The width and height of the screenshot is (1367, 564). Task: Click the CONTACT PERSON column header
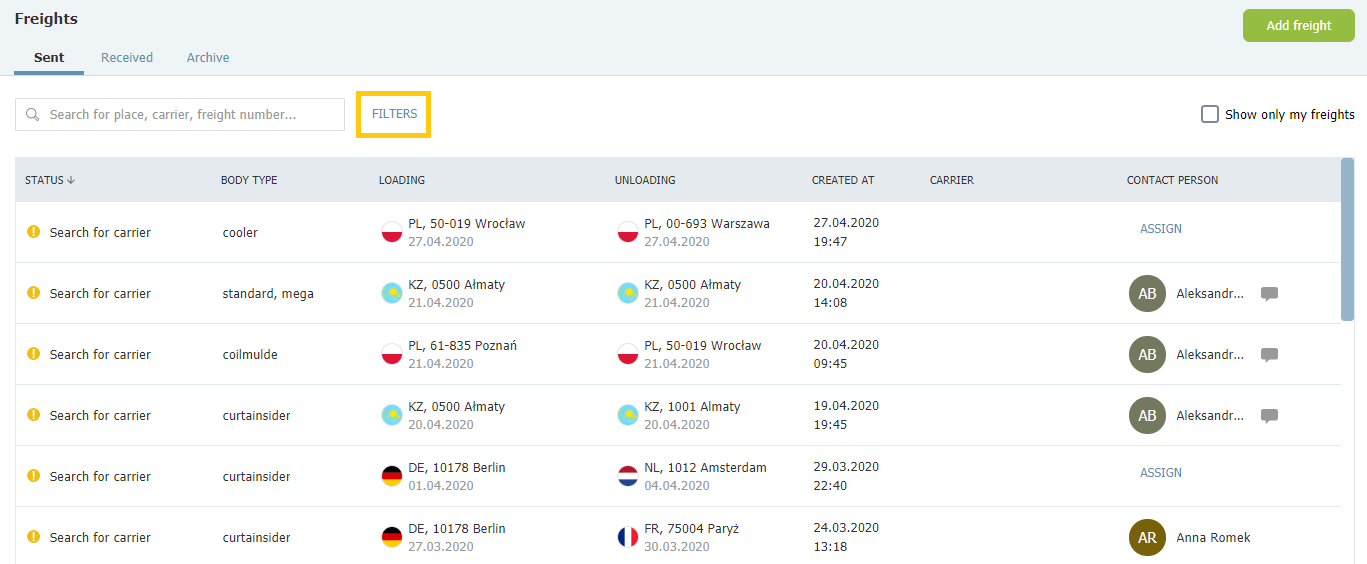click(1173, 180)
